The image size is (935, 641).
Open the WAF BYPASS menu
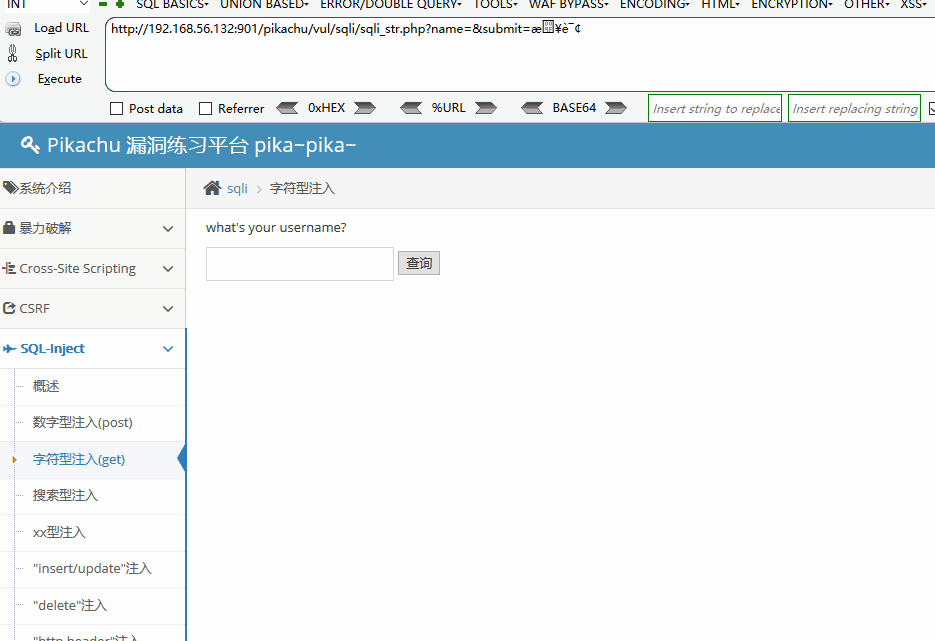pos(569,5)
